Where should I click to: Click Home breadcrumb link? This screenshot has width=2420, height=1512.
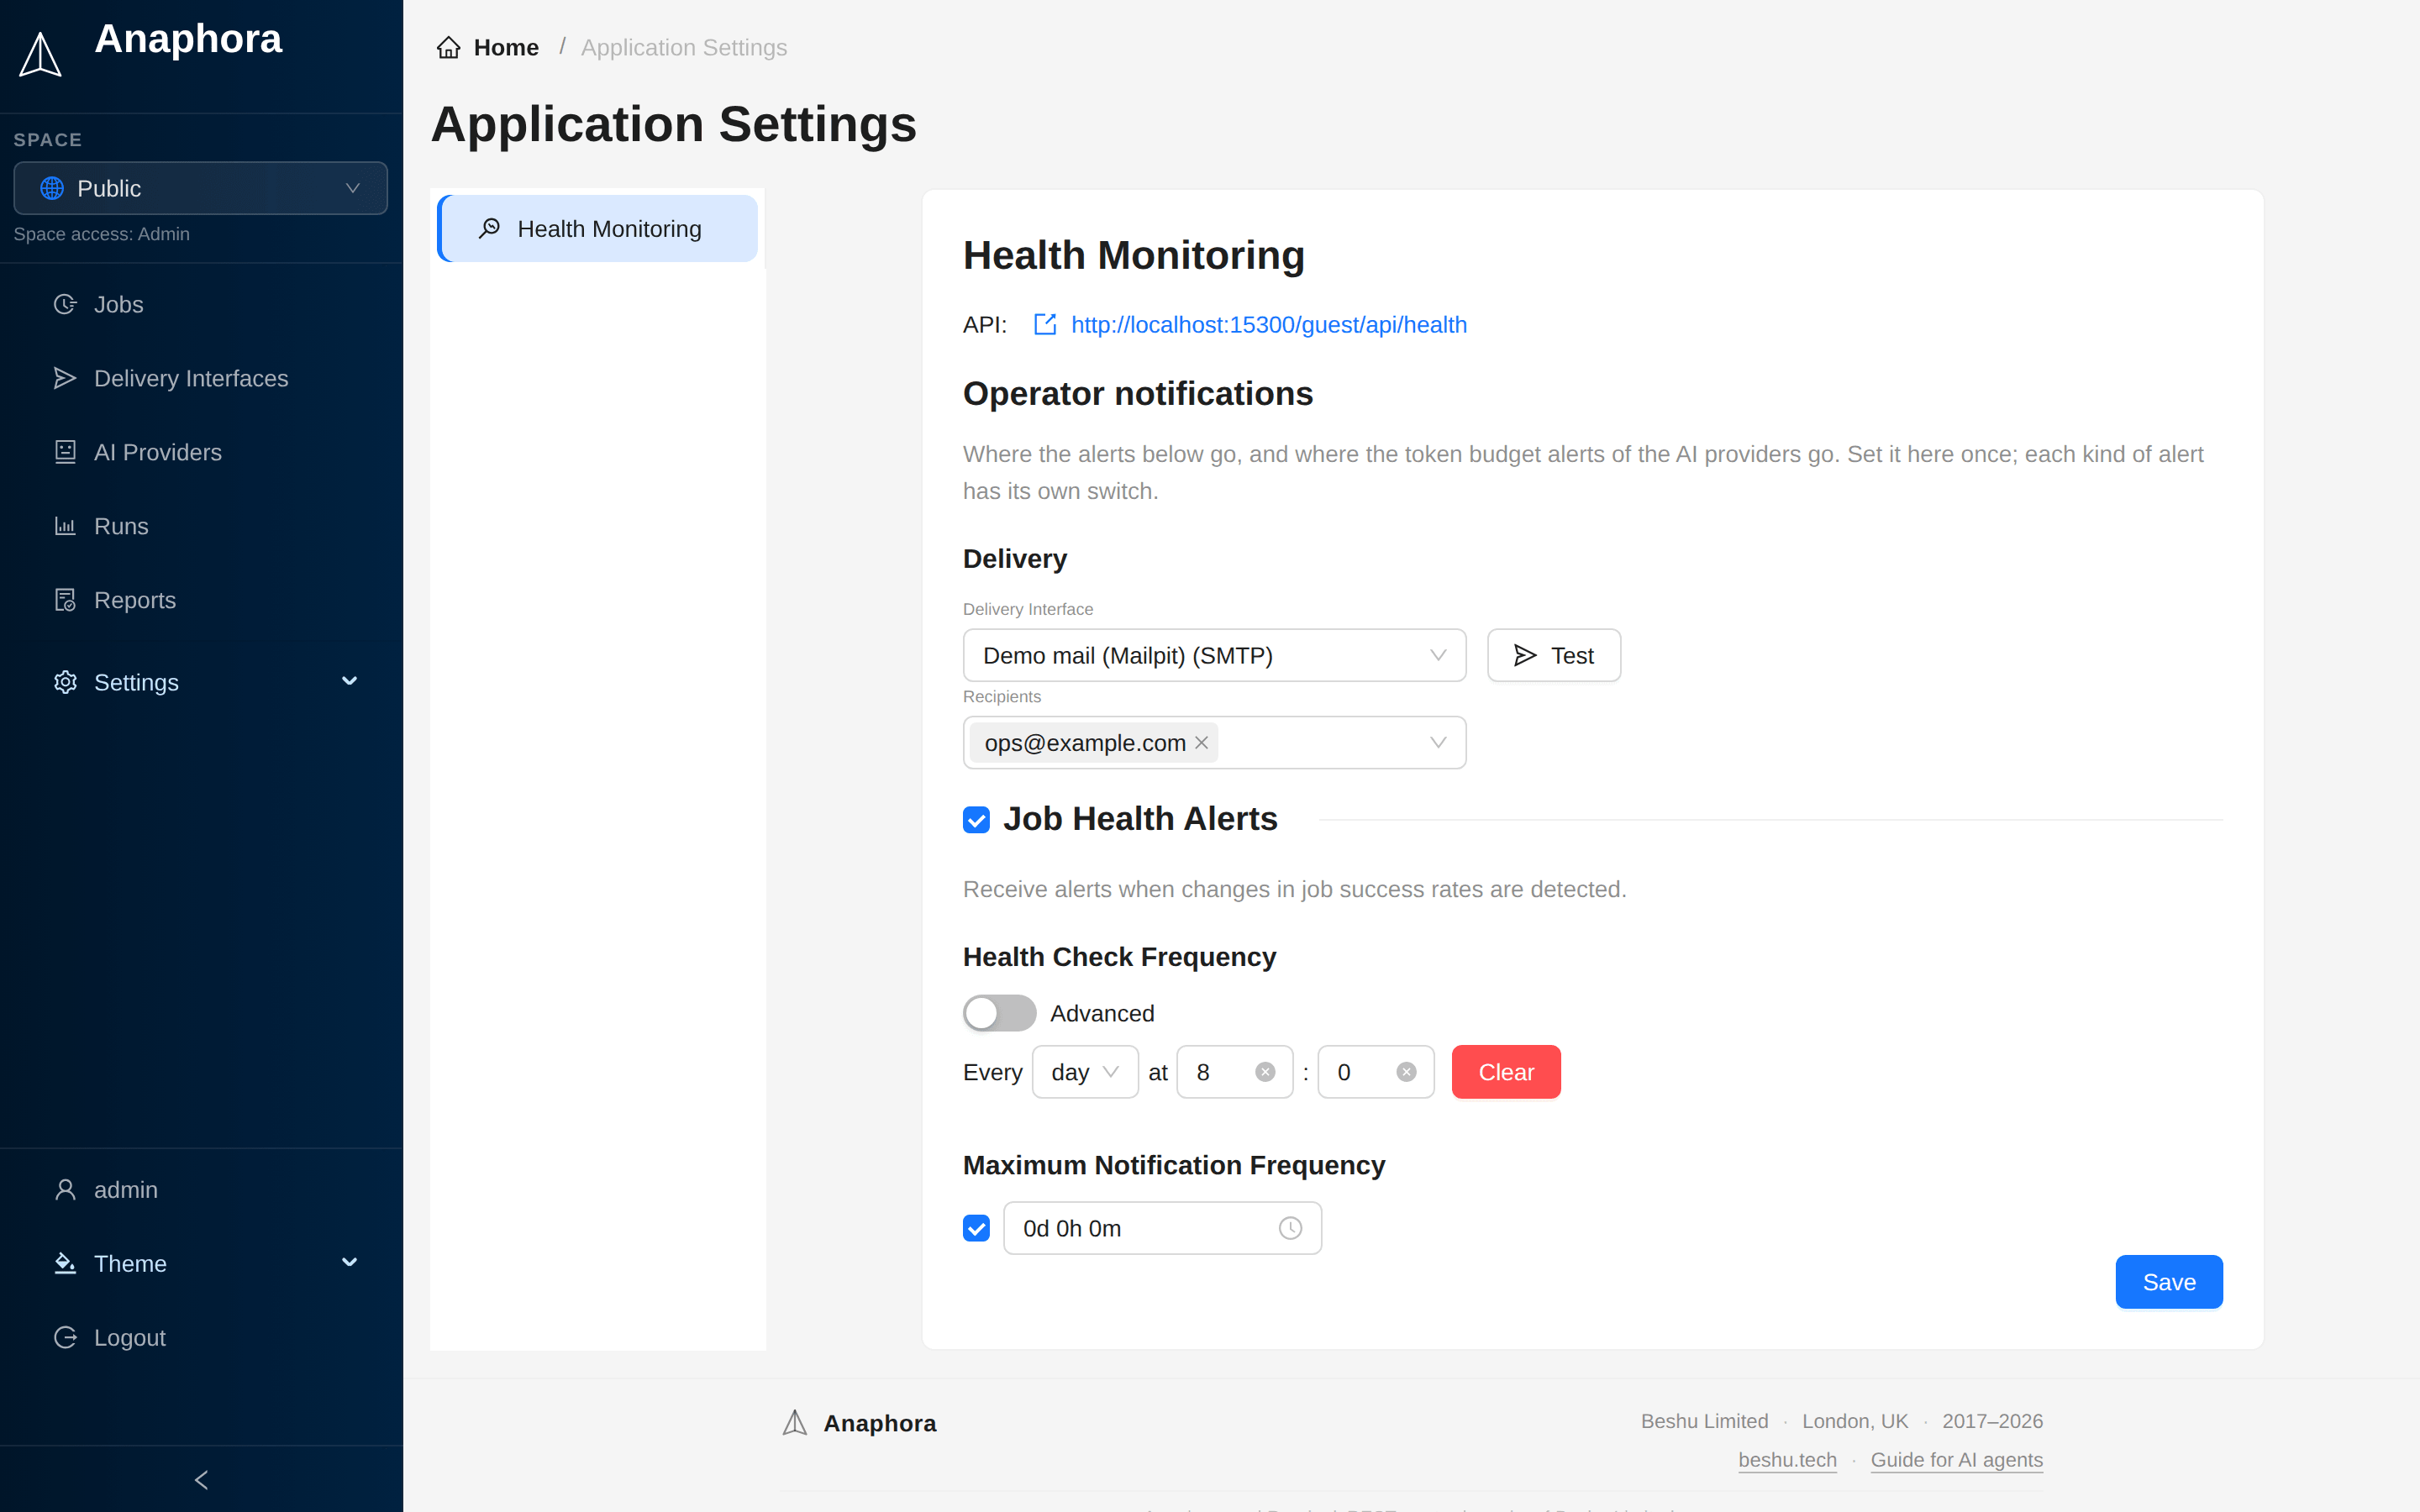coord(506,47)
